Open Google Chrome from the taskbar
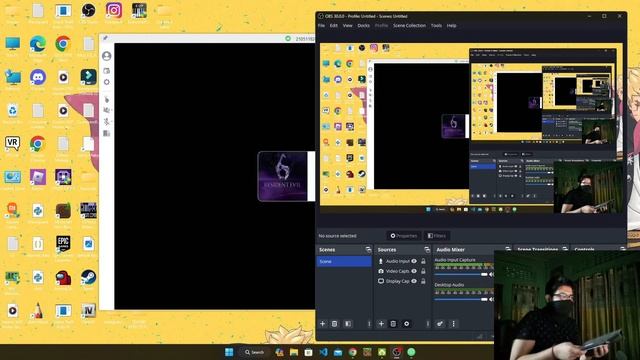The image size is (640, 360). click(353, 352)
